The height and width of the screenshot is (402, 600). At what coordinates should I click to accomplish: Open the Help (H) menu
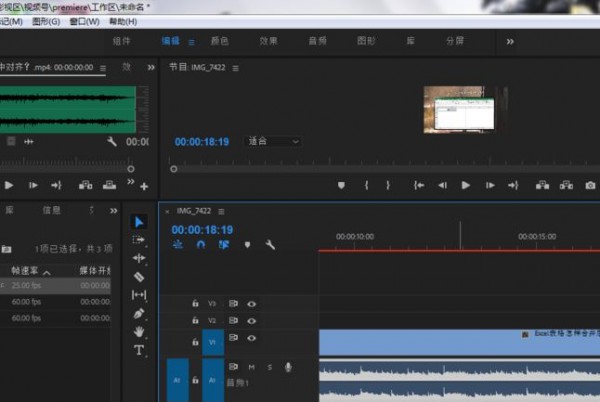[x=123, y=22]
